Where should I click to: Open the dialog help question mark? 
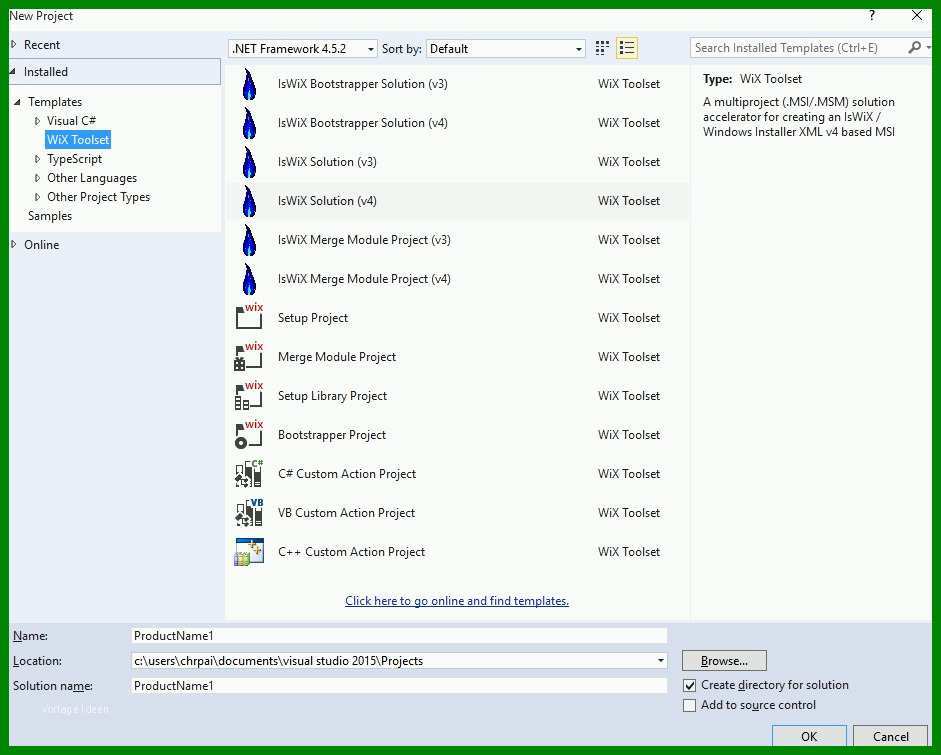pos(872,16)
